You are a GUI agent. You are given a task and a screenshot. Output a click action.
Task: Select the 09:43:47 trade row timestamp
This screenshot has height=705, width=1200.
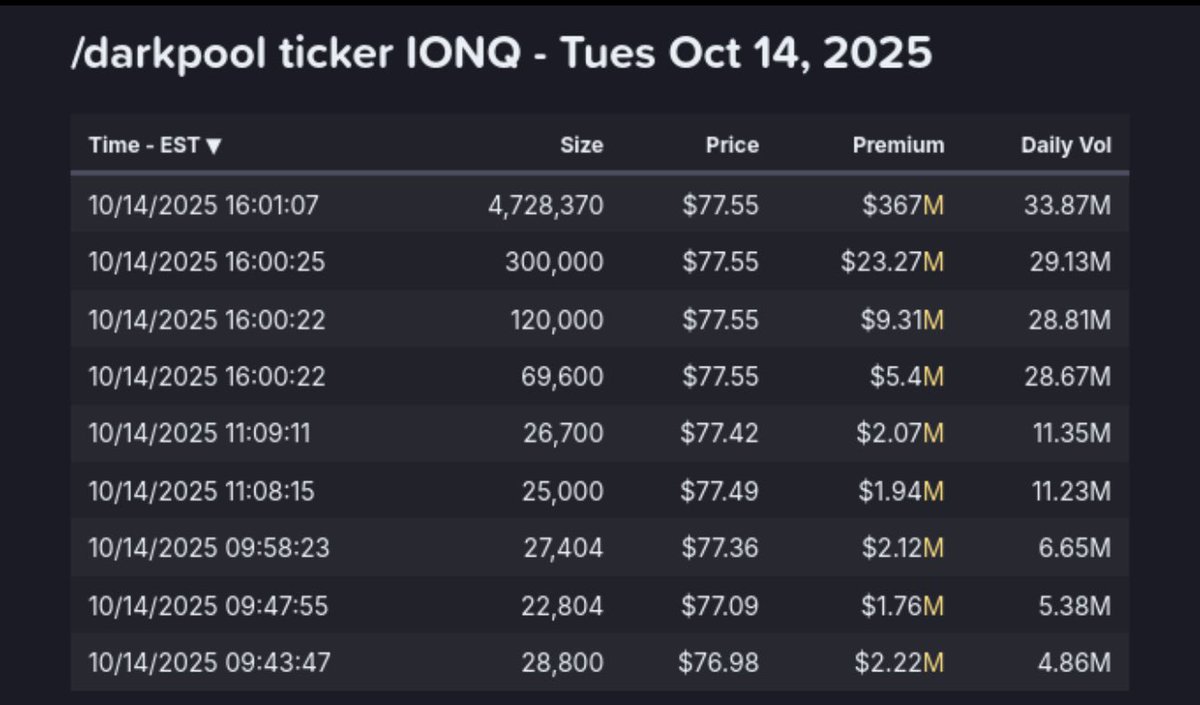click(x=208, y=662)
